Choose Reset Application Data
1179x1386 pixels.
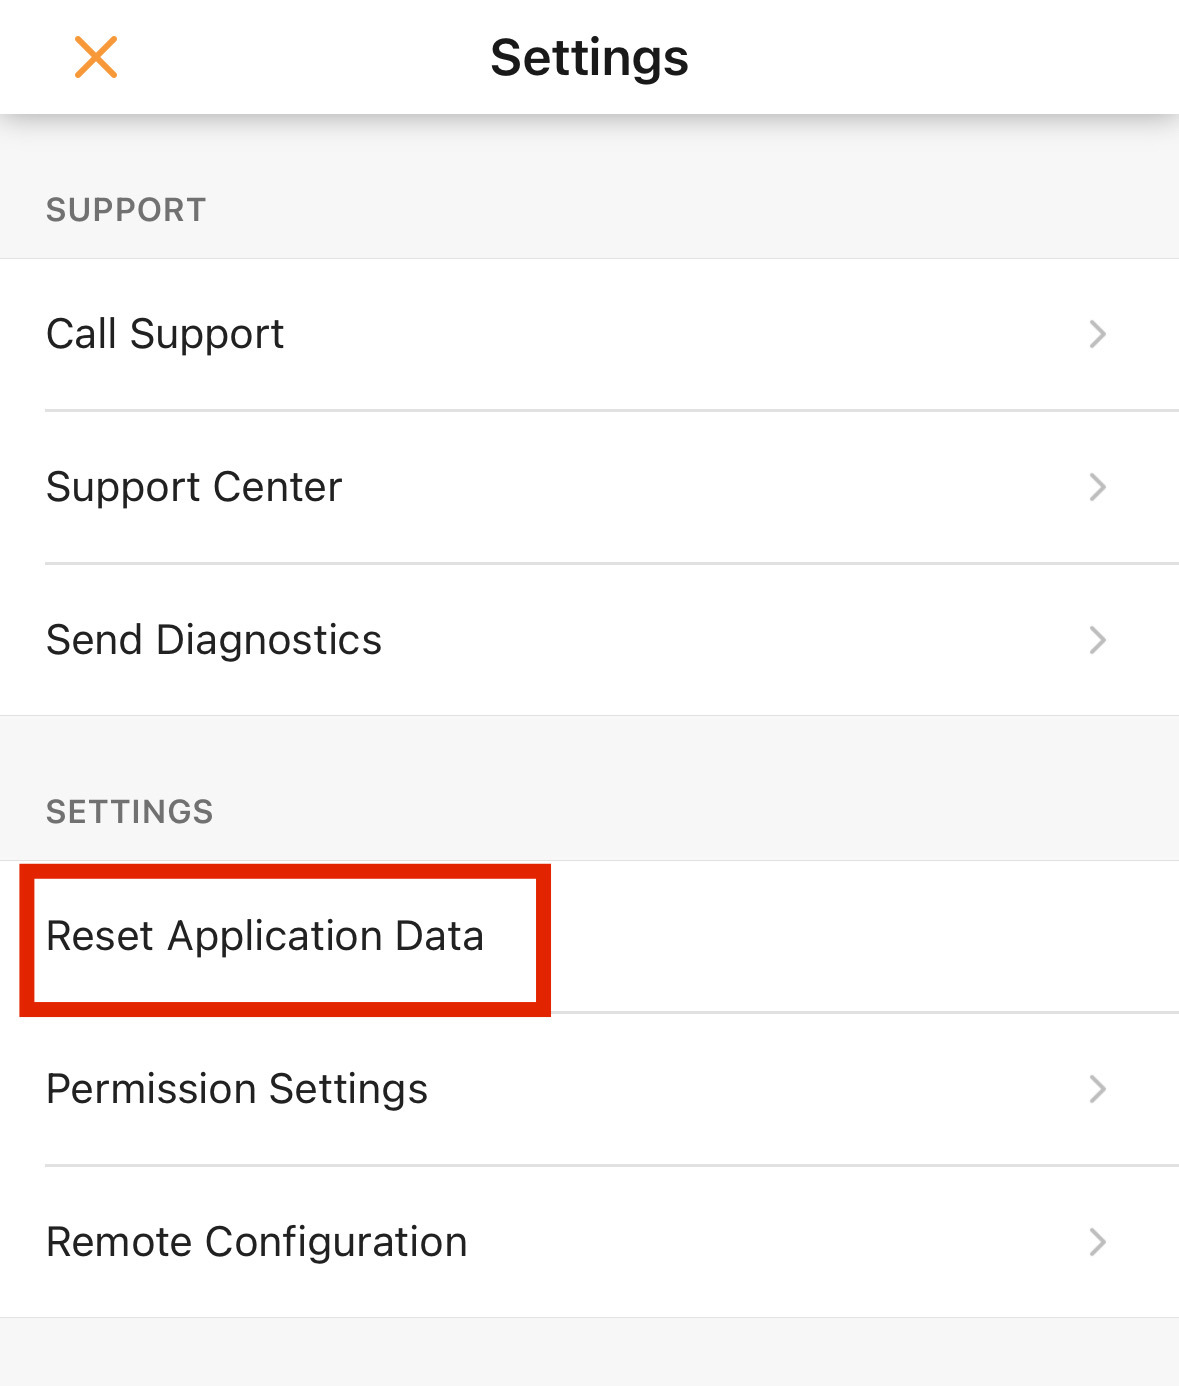pos(265,937)
